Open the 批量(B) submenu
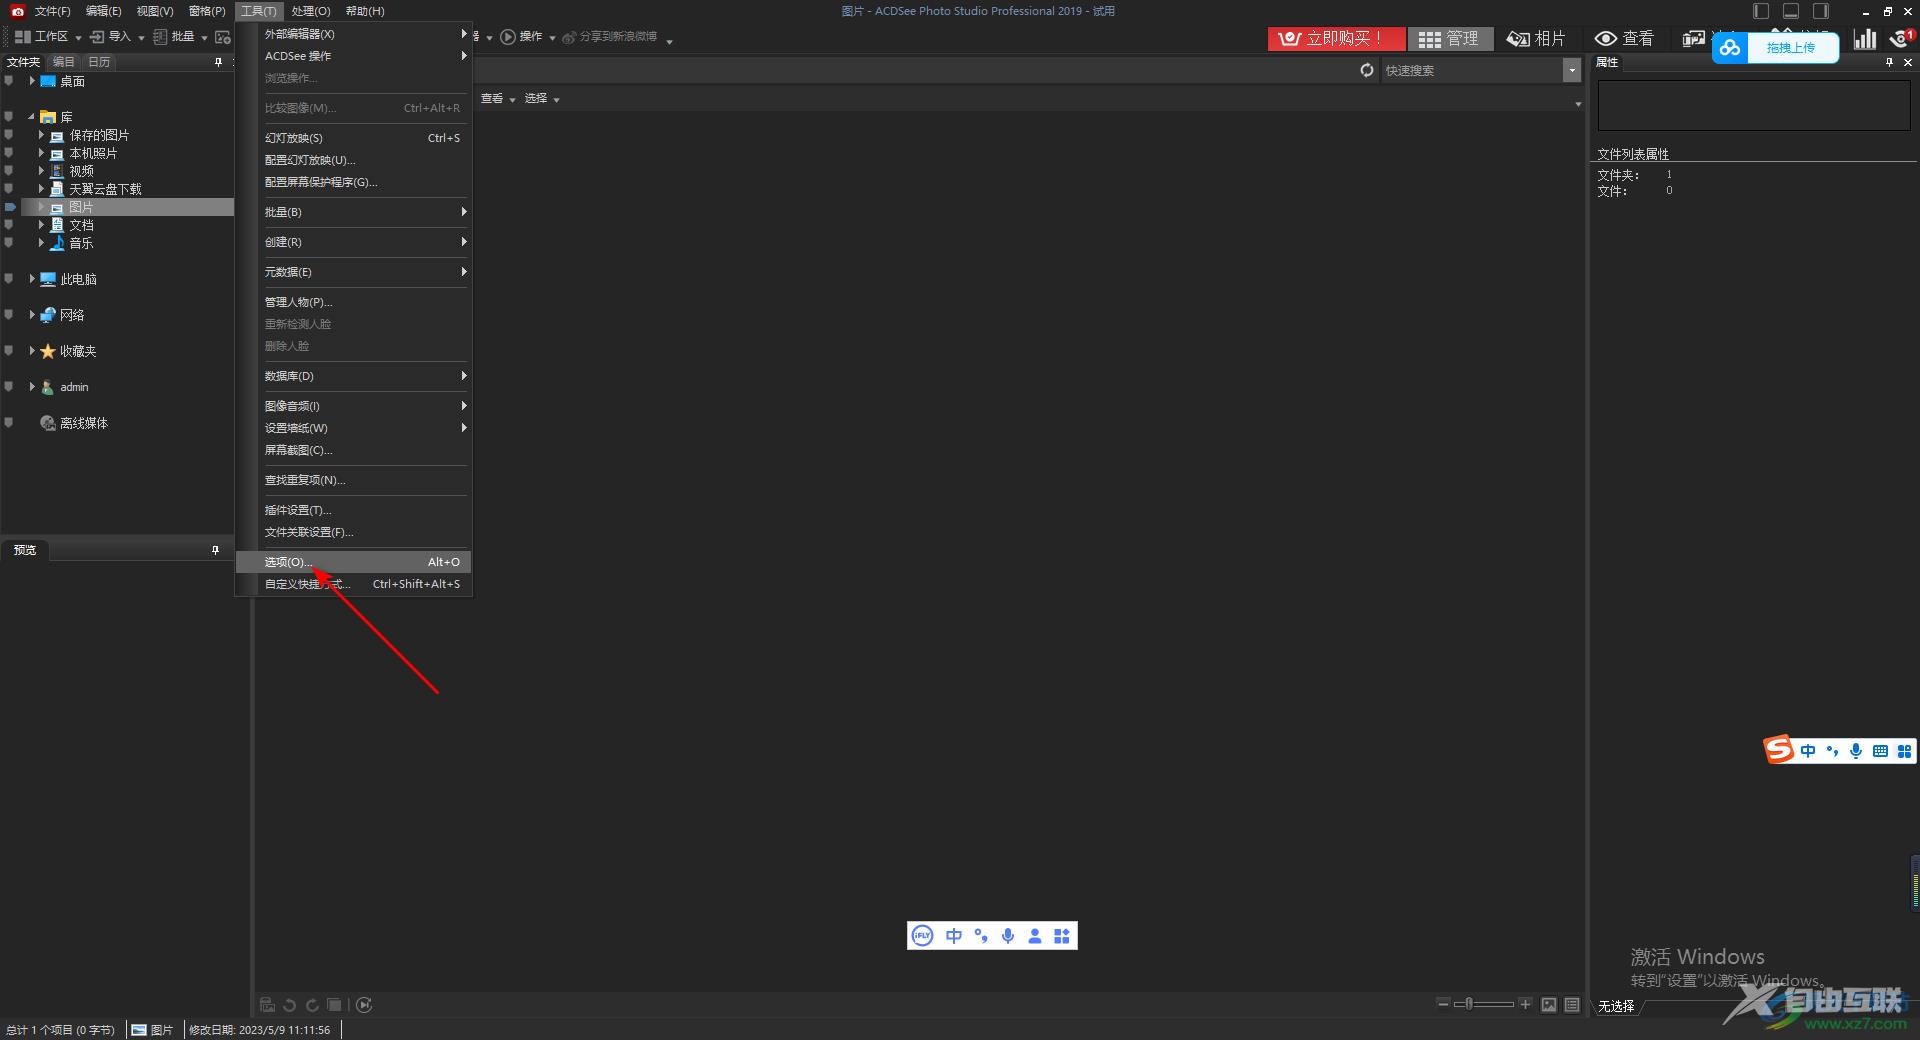This screenshot has height=1040, width=1920. [353, 212]
